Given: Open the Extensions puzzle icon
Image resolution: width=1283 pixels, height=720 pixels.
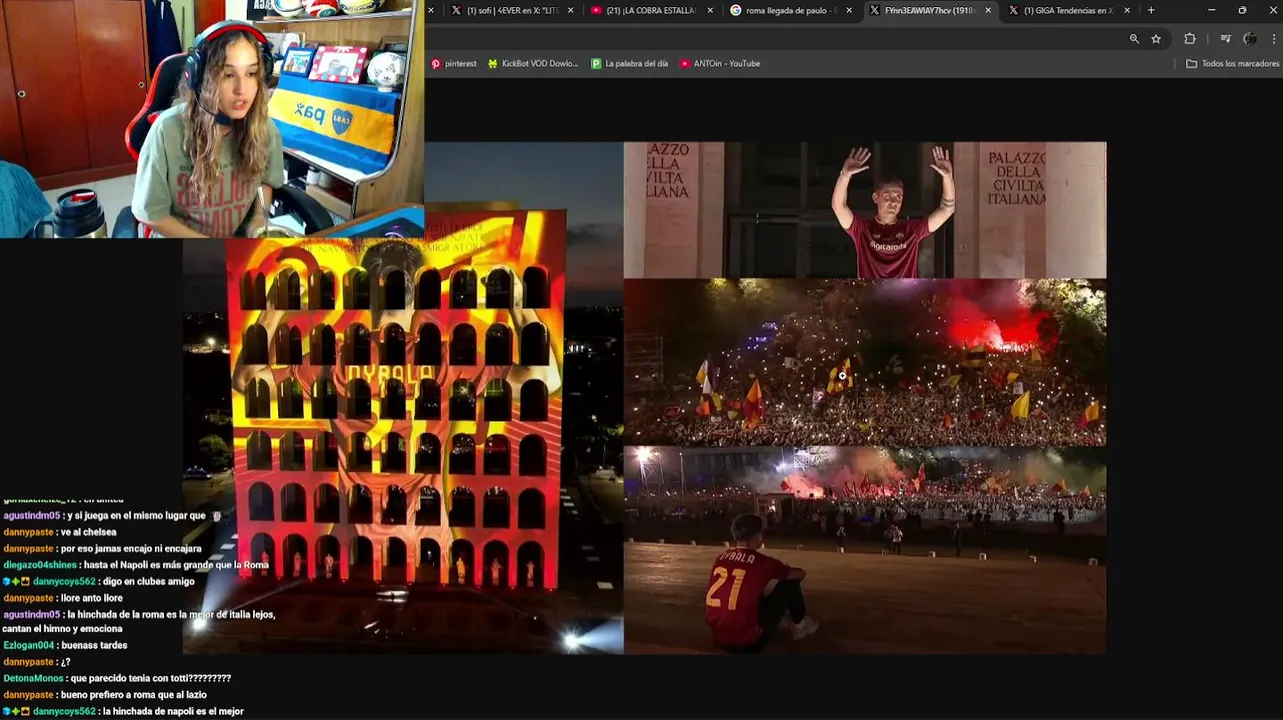Looking at the screenshot, I should click(x=1190, y=39).
